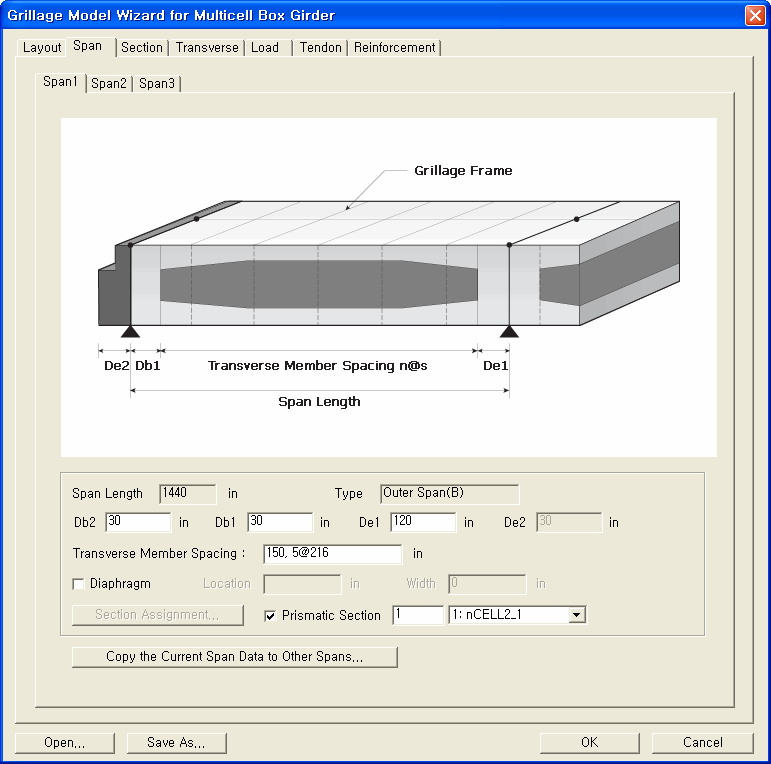
Task: Click the Diaphragm Width field
Action: [x=487, y=584]
